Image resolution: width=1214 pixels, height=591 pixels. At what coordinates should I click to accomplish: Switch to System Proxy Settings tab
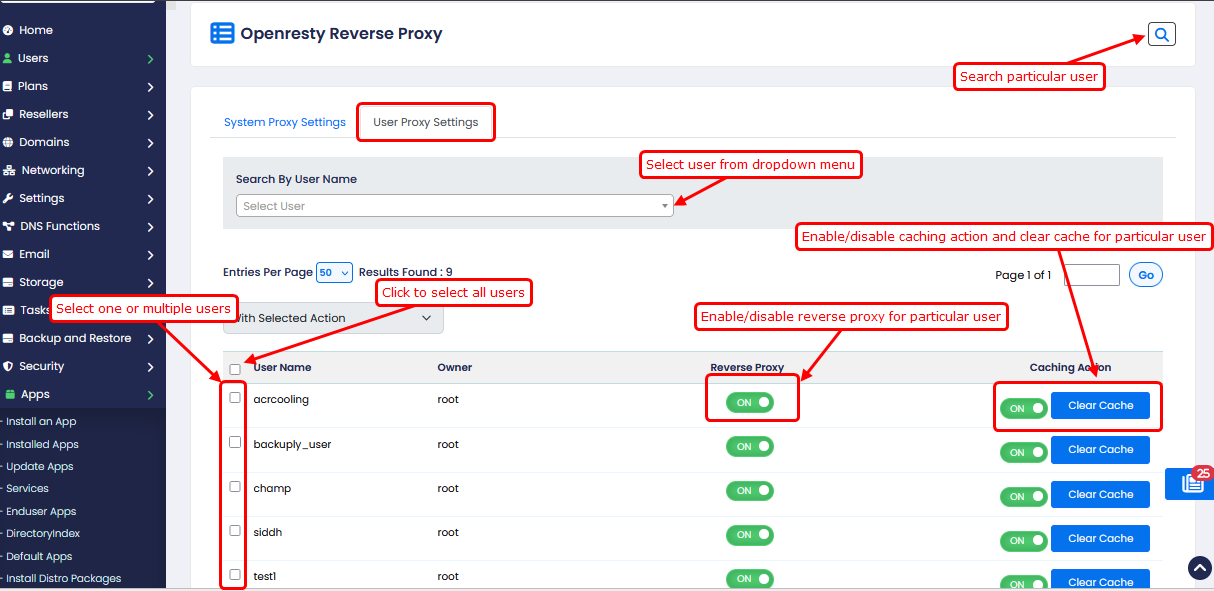click(x=284, y=122)
